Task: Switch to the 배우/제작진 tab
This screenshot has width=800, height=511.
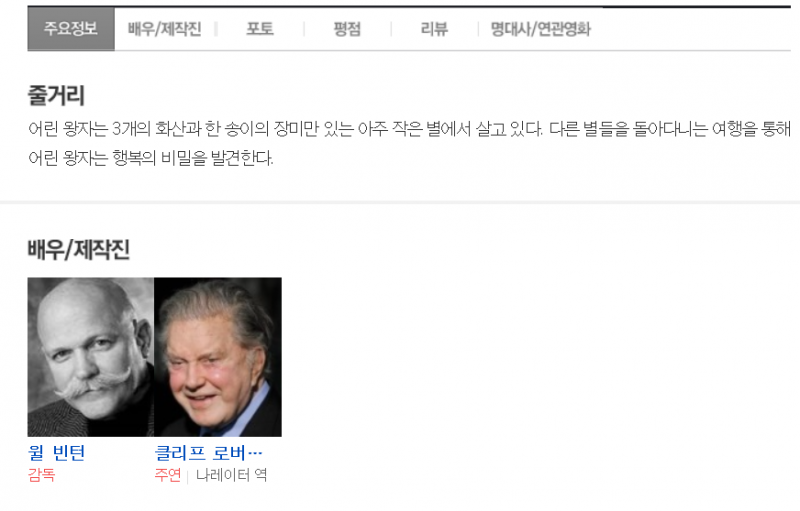Action: tap(164, 29)
